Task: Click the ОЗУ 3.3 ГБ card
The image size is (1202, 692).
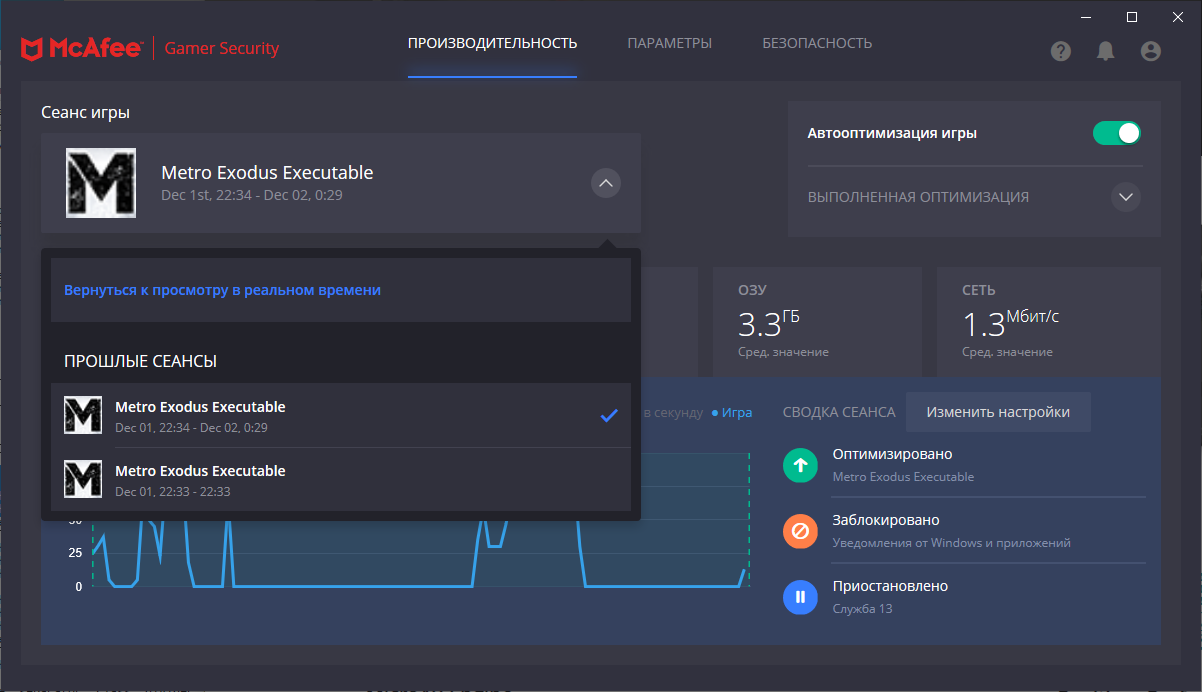Action: coord(817,322)
